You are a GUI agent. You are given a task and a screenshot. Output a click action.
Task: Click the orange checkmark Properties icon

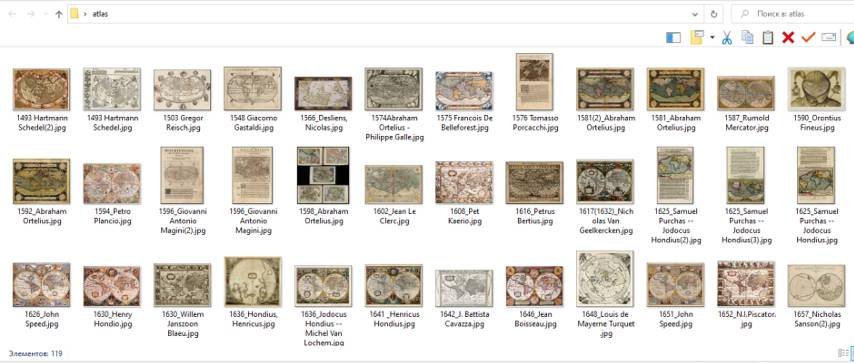tap(808, 37)
